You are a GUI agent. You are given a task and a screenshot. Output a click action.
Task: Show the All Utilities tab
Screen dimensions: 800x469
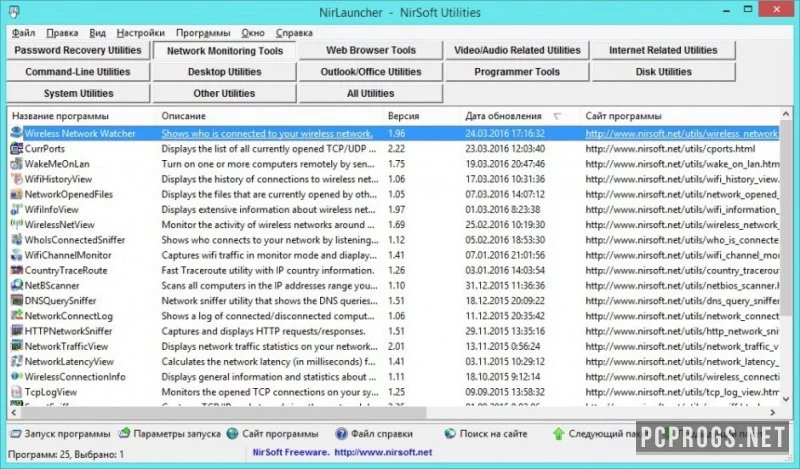[x=371, y=93]
